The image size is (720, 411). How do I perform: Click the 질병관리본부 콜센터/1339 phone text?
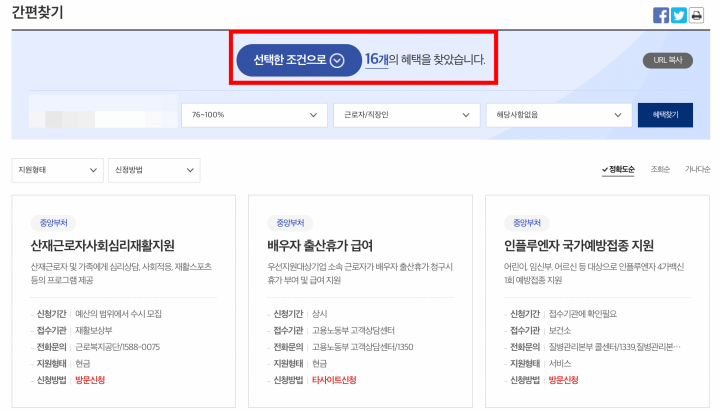(614, 347)
